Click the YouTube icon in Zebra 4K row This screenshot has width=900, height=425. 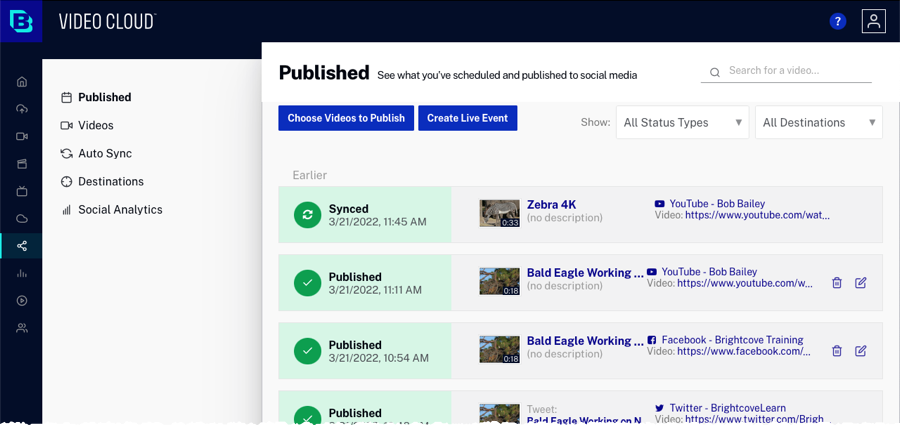[660, 204]
